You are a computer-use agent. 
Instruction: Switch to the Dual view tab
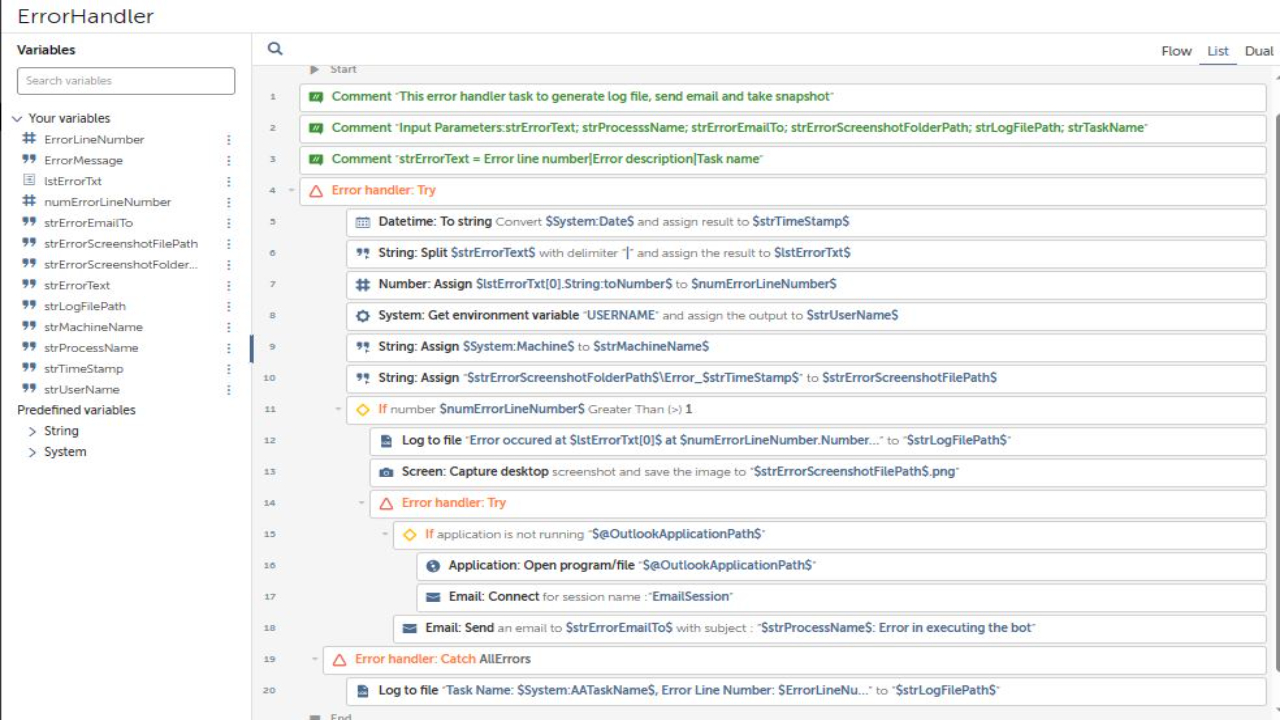tap(1259, 51)
